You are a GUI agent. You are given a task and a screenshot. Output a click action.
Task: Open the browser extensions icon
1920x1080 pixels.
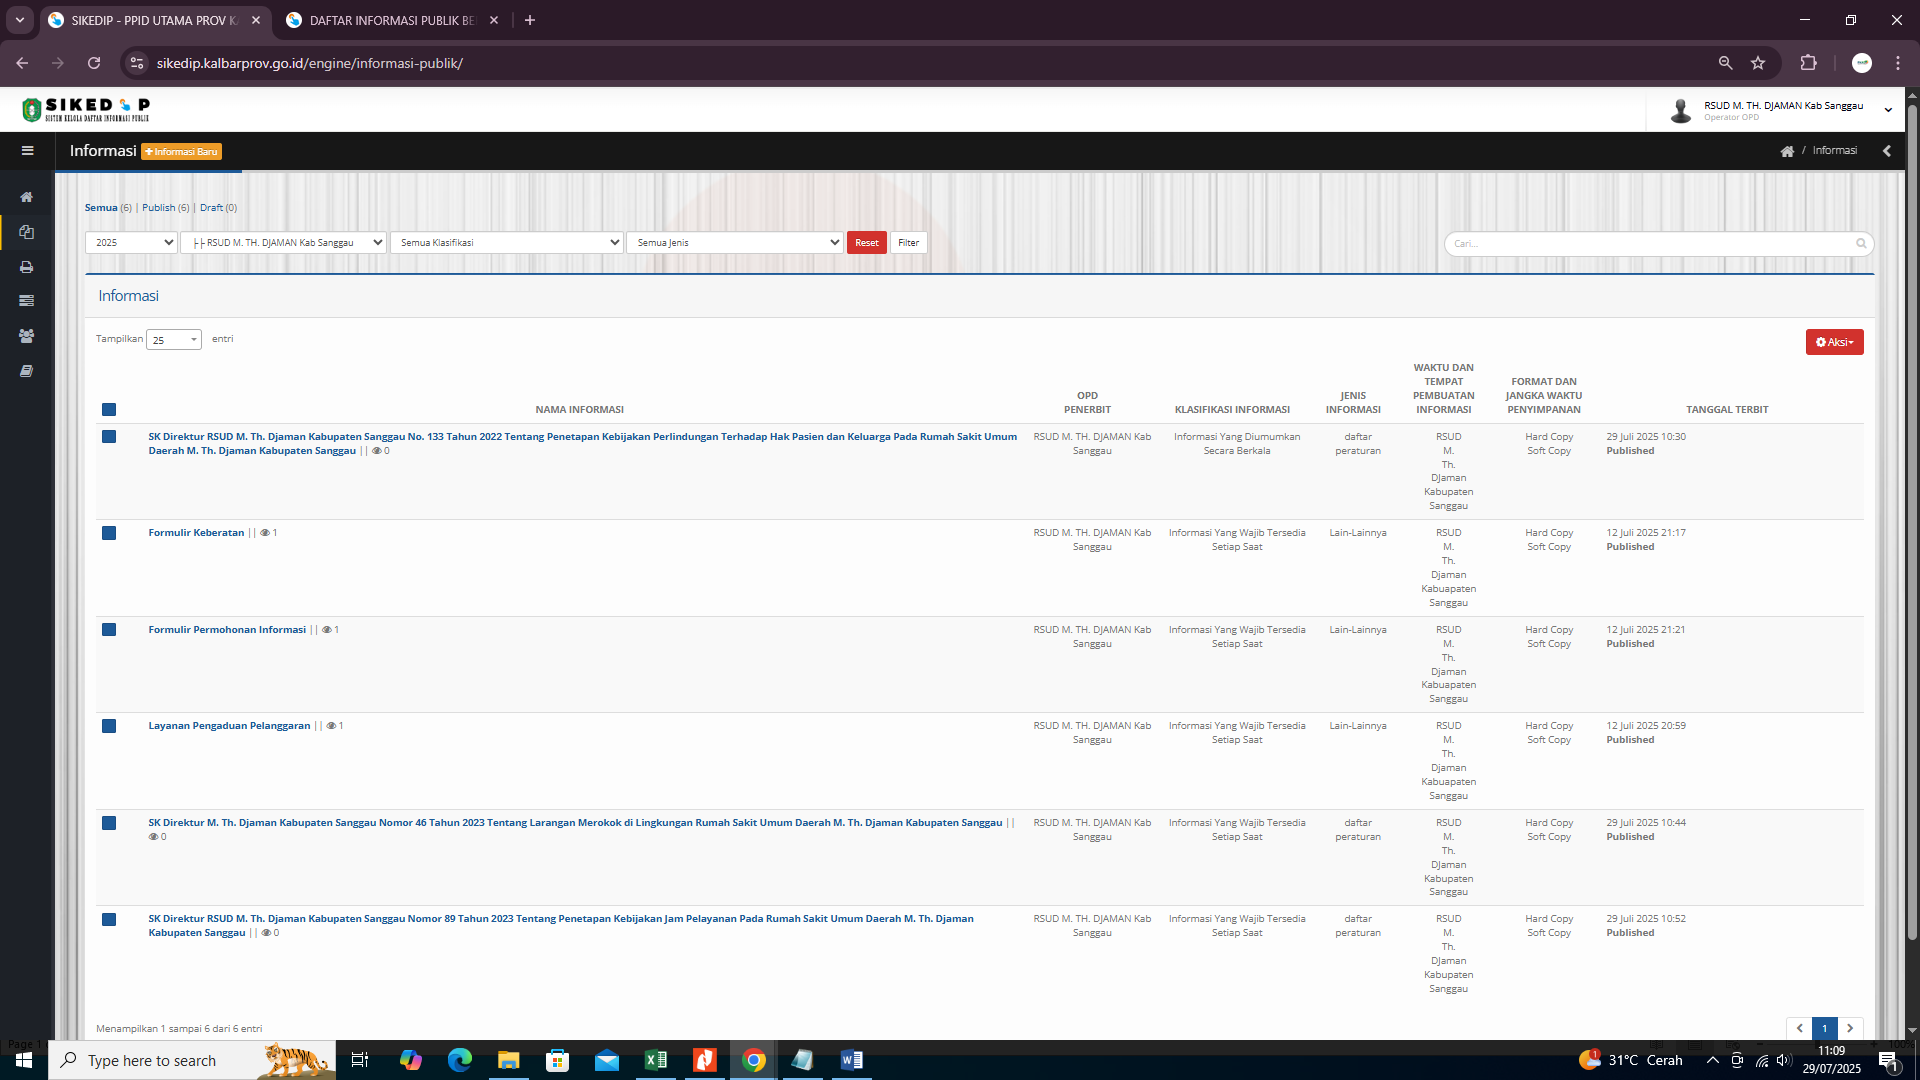(x=1809, y=63)
